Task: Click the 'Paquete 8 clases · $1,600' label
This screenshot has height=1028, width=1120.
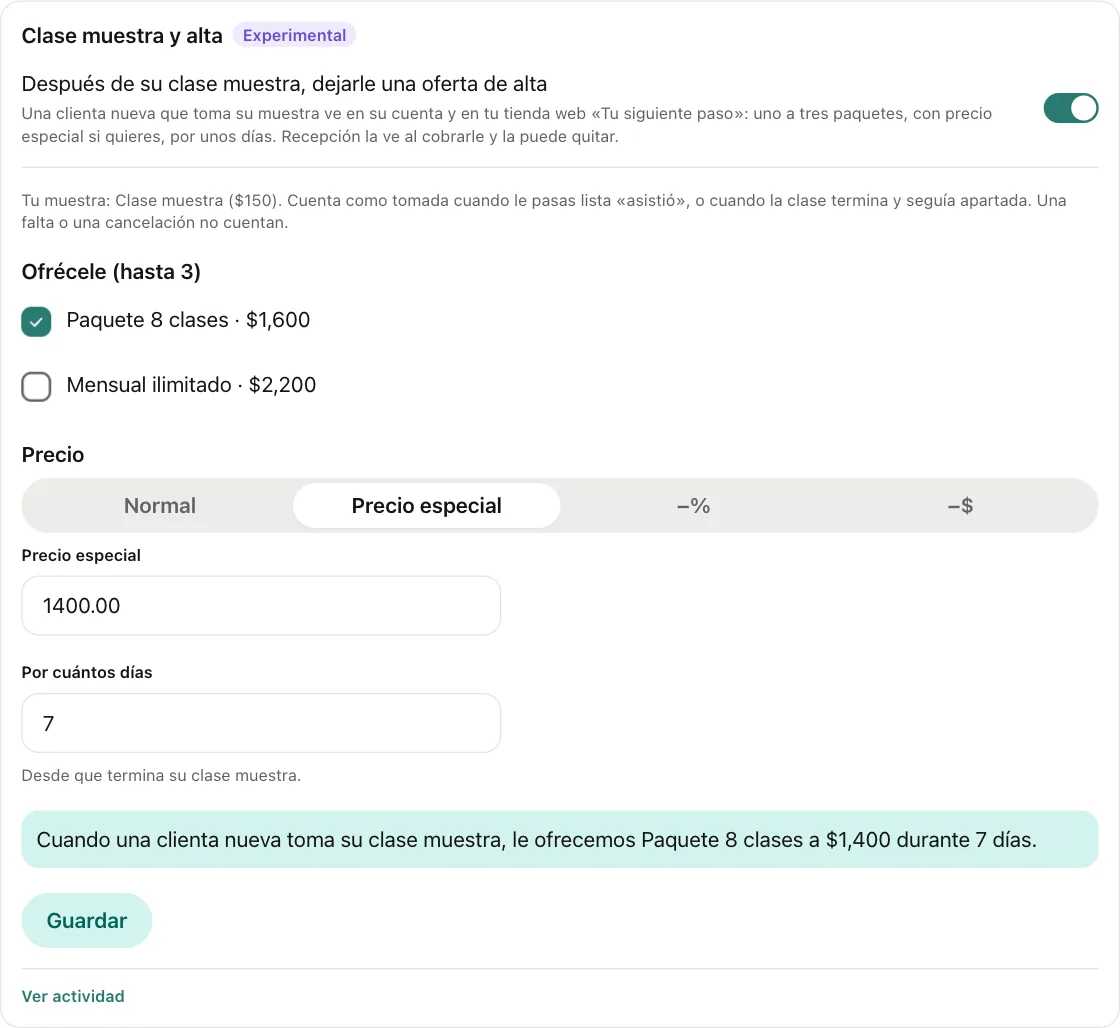Action: (188, 320)
